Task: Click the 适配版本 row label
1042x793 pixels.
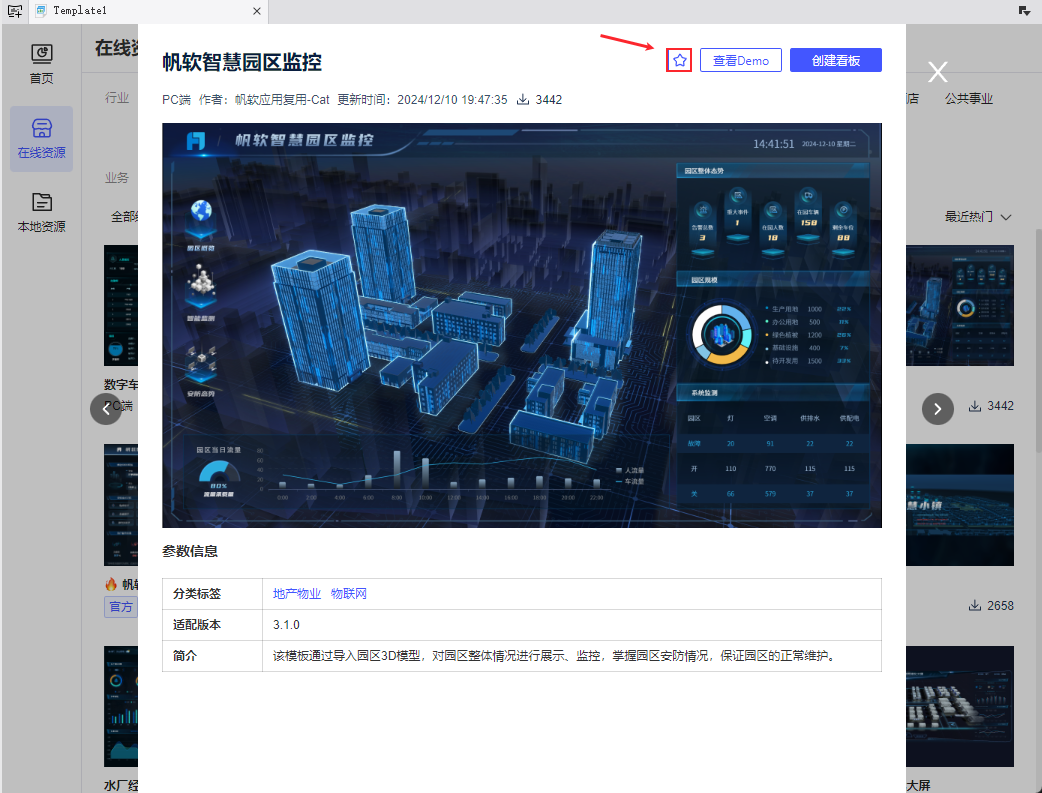Action: point(197,625)
